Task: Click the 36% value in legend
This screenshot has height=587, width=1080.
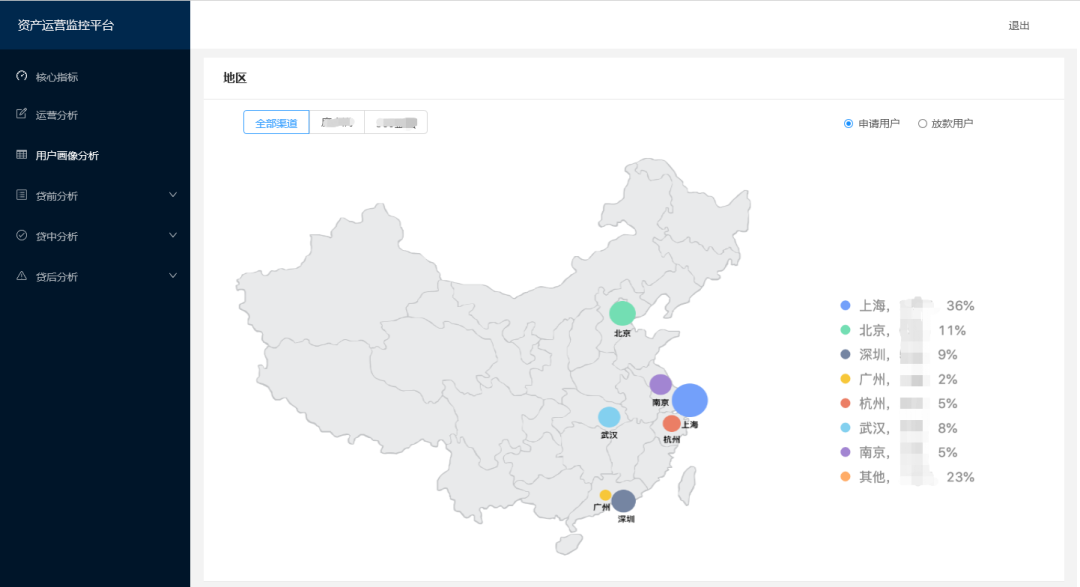Action: pyautogui.click(x=960, y=306)
